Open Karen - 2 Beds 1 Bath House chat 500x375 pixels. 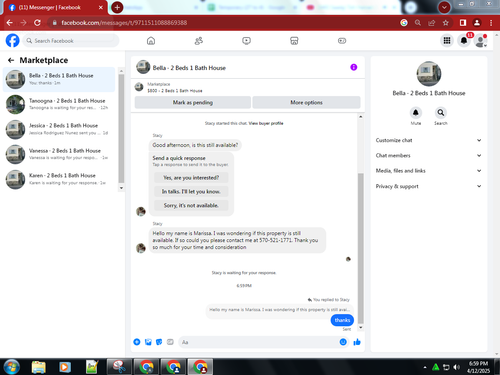[x=59, y=179]
